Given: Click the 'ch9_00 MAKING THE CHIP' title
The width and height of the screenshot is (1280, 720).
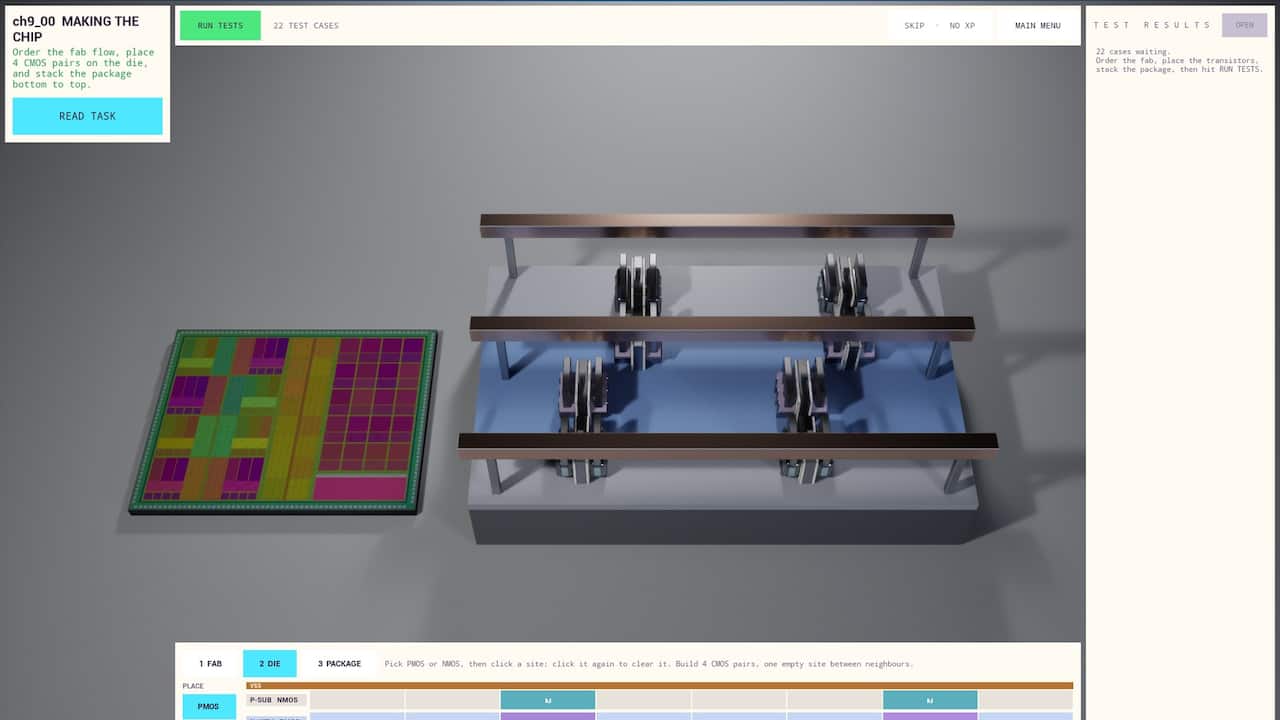Looking at the screenshot, I should tap(76, 29).
